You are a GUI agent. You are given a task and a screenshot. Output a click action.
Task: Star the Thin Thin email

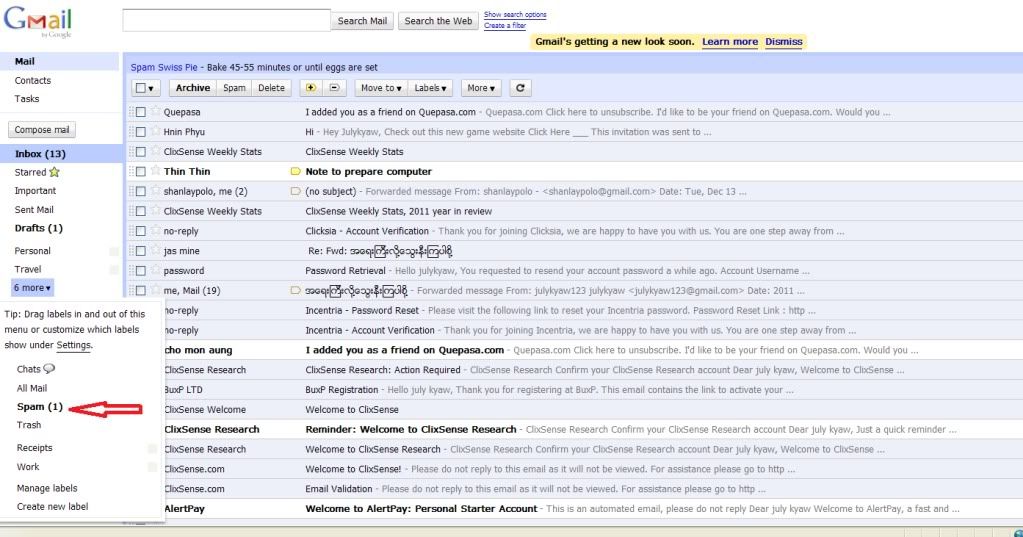pyautogui.click(x=155, y=171)
